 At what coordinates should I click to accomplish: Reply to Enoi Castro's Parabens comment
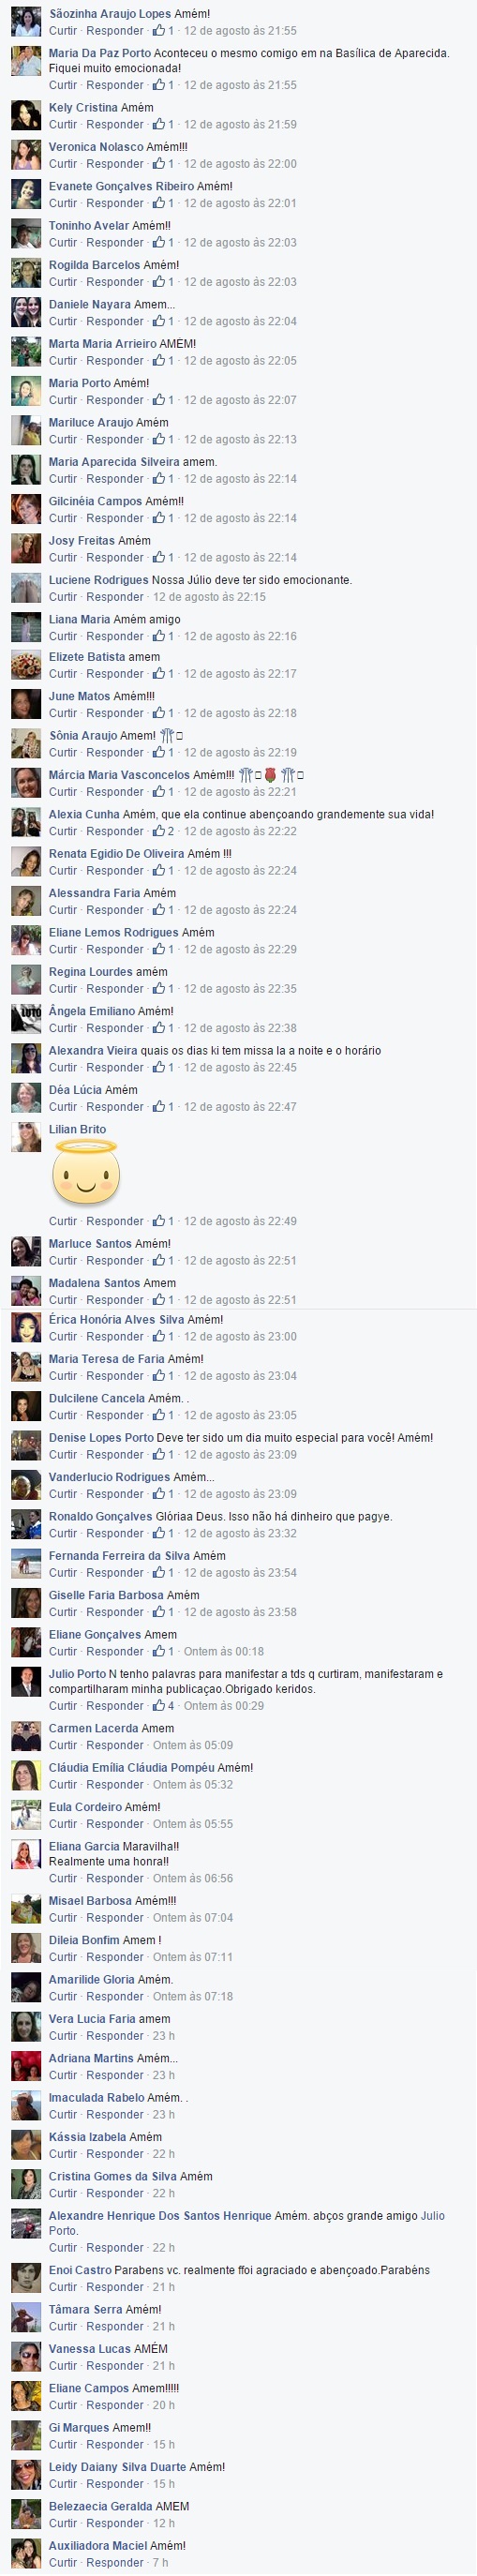(115, 2287)
